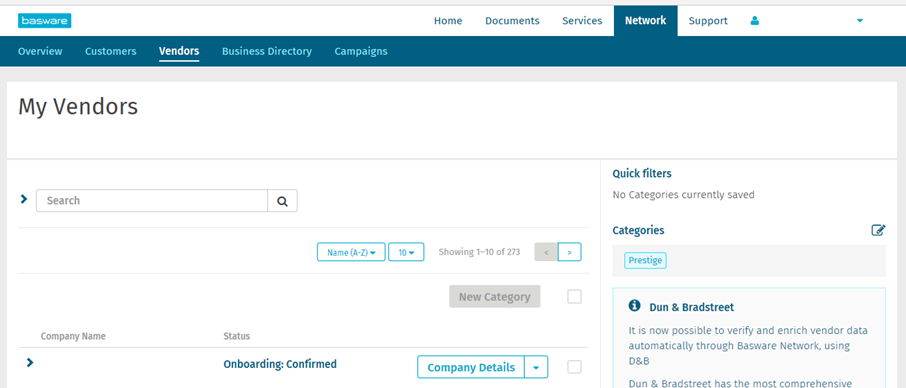Click the New Category button
The image size is (906, 388).
495,297
